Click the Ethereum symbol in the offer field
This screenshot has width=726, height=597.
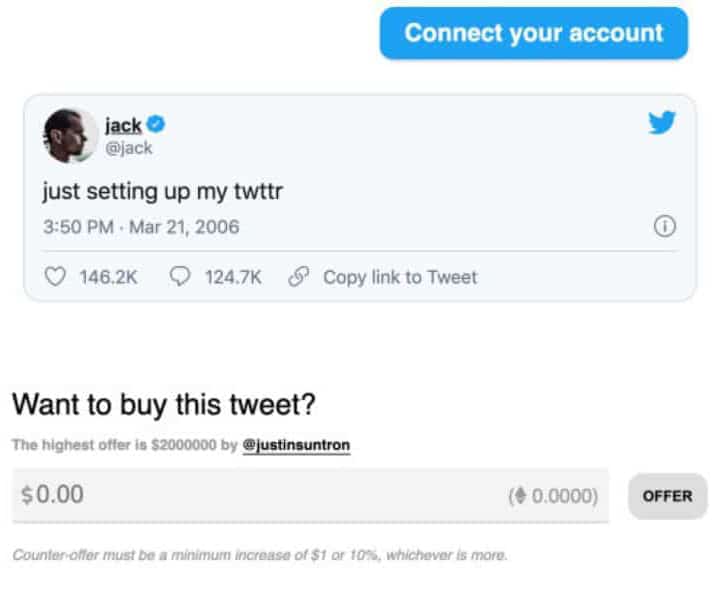pyautogui.click(x=522, y=496)
